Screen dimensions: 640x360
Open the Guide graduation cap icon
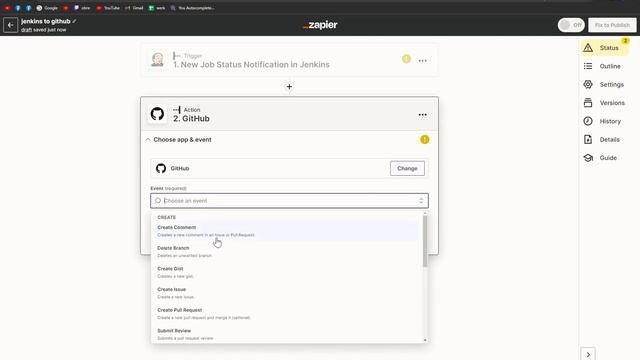click(x=588, y=158)
